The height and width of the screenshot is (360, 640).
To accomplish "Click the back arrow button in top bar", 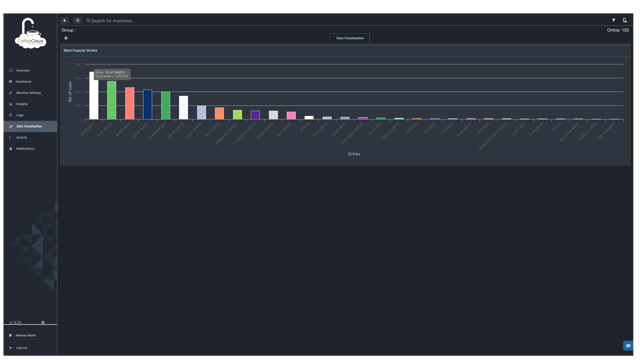I will pos(65,20).
